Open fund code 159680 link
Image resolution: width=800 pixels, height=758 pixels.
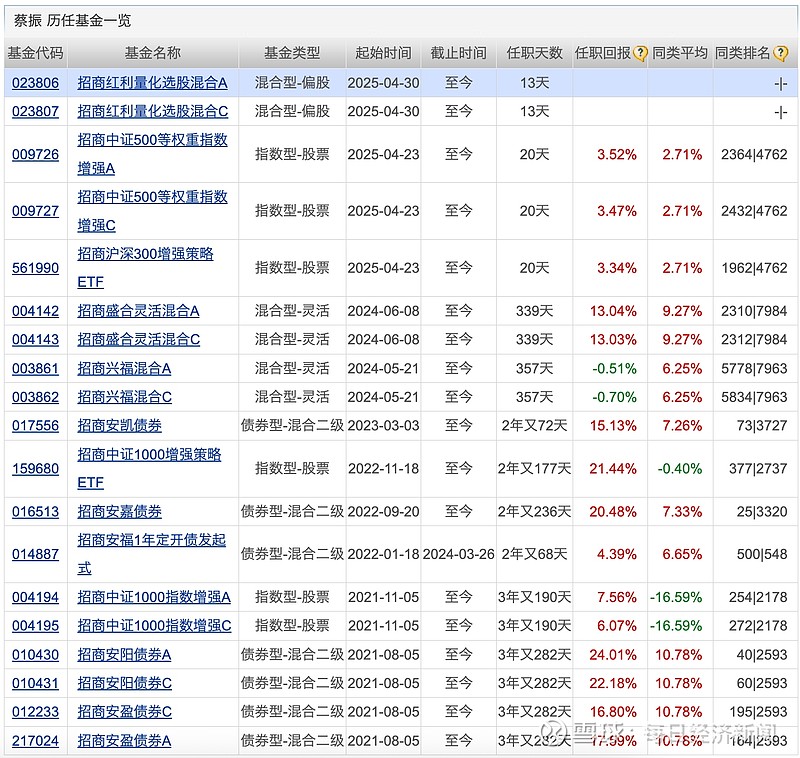(x=35, y=469)
